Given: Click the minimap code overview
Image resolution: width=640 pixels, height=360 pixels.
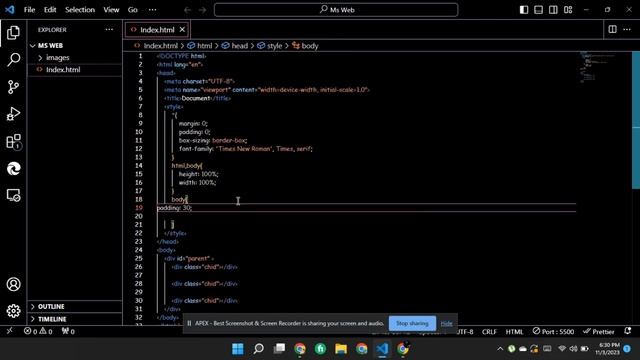Looking at the screenshot, I should [599, 67].
